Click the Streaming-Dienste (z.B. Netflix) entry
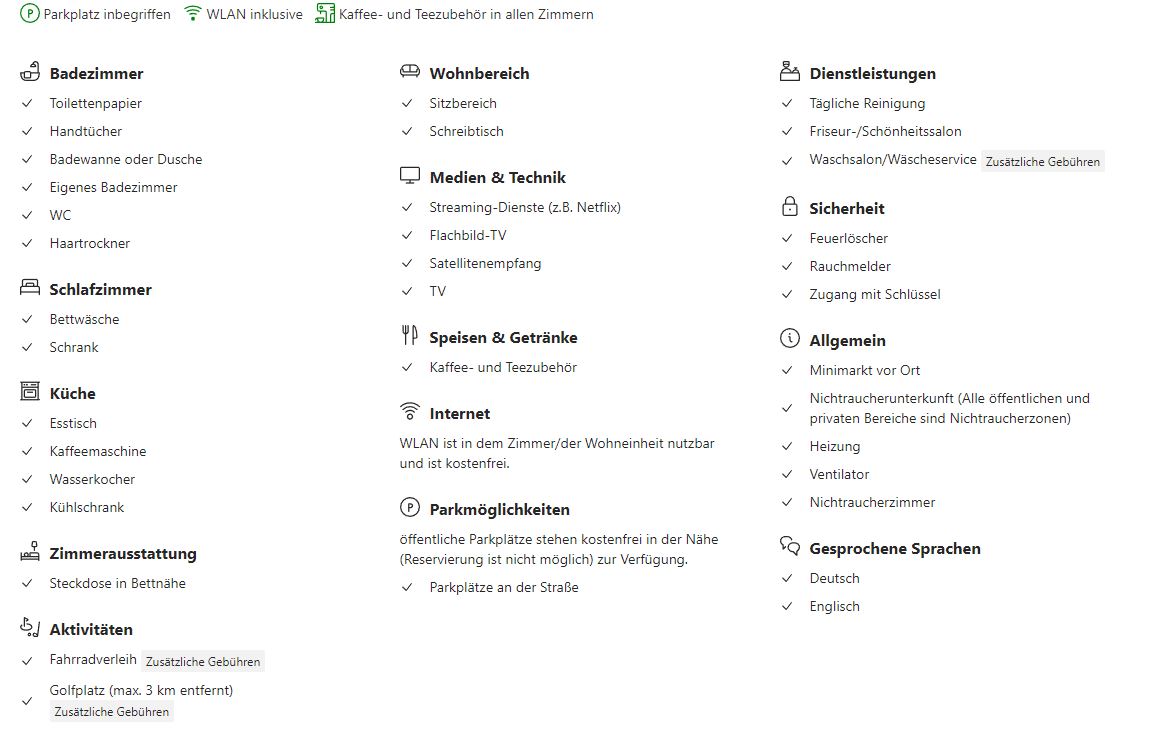 (x=525, y=207)
